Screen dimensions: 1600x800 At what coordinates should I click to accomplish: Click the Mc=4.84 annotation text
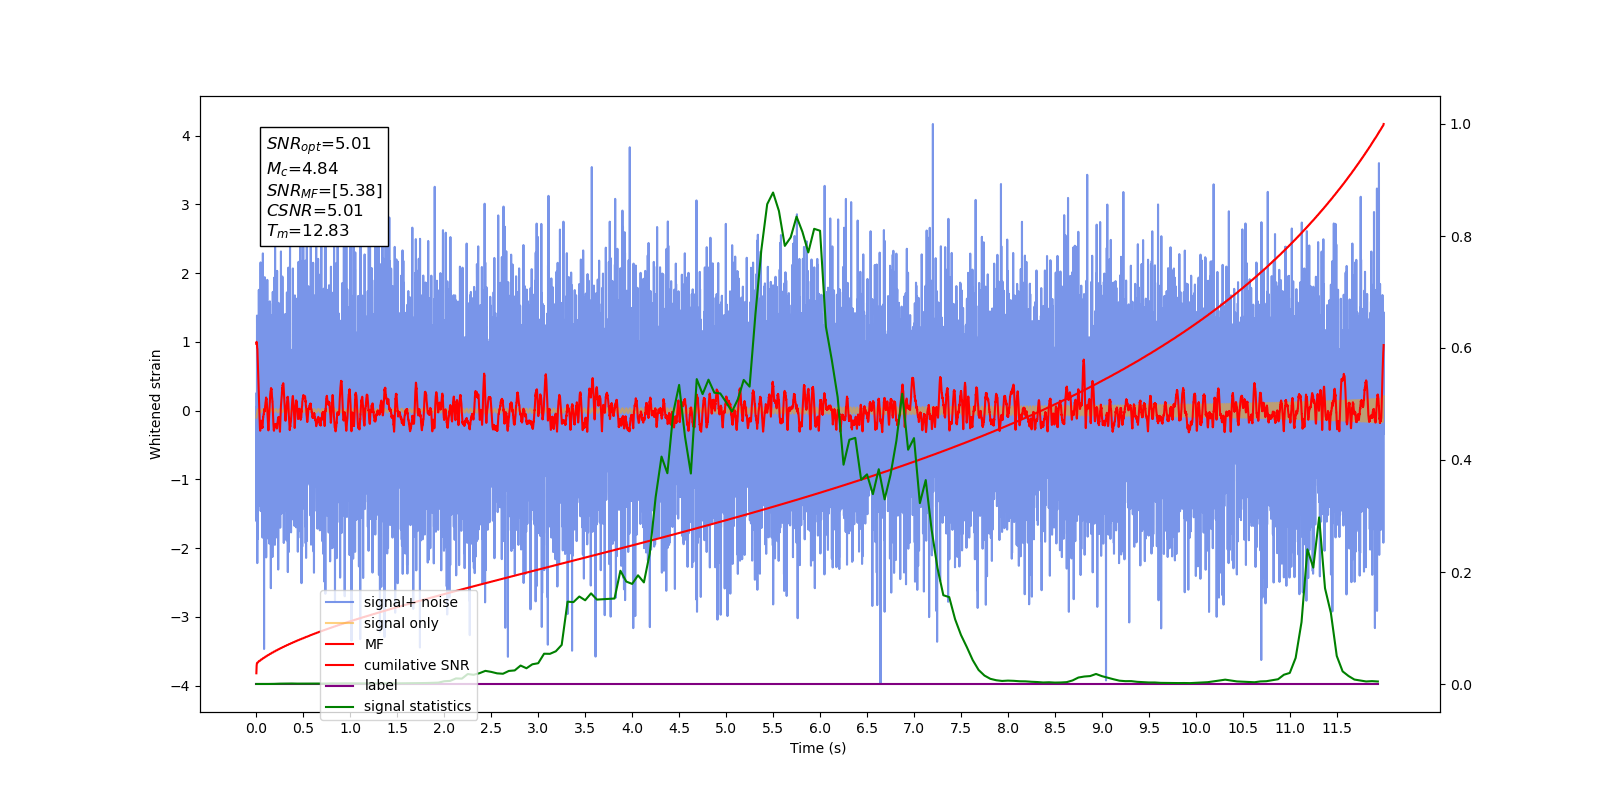pyautogui.click(x=302, y=169)
